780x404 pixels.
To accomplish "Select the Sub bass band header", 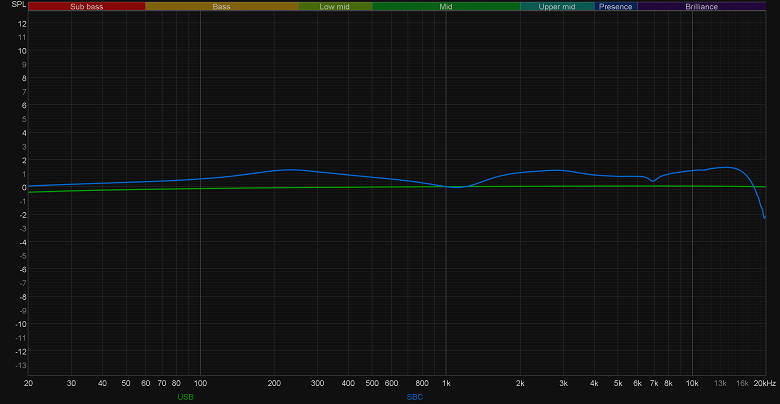I will pyautogui.click(x=87, y=6).
